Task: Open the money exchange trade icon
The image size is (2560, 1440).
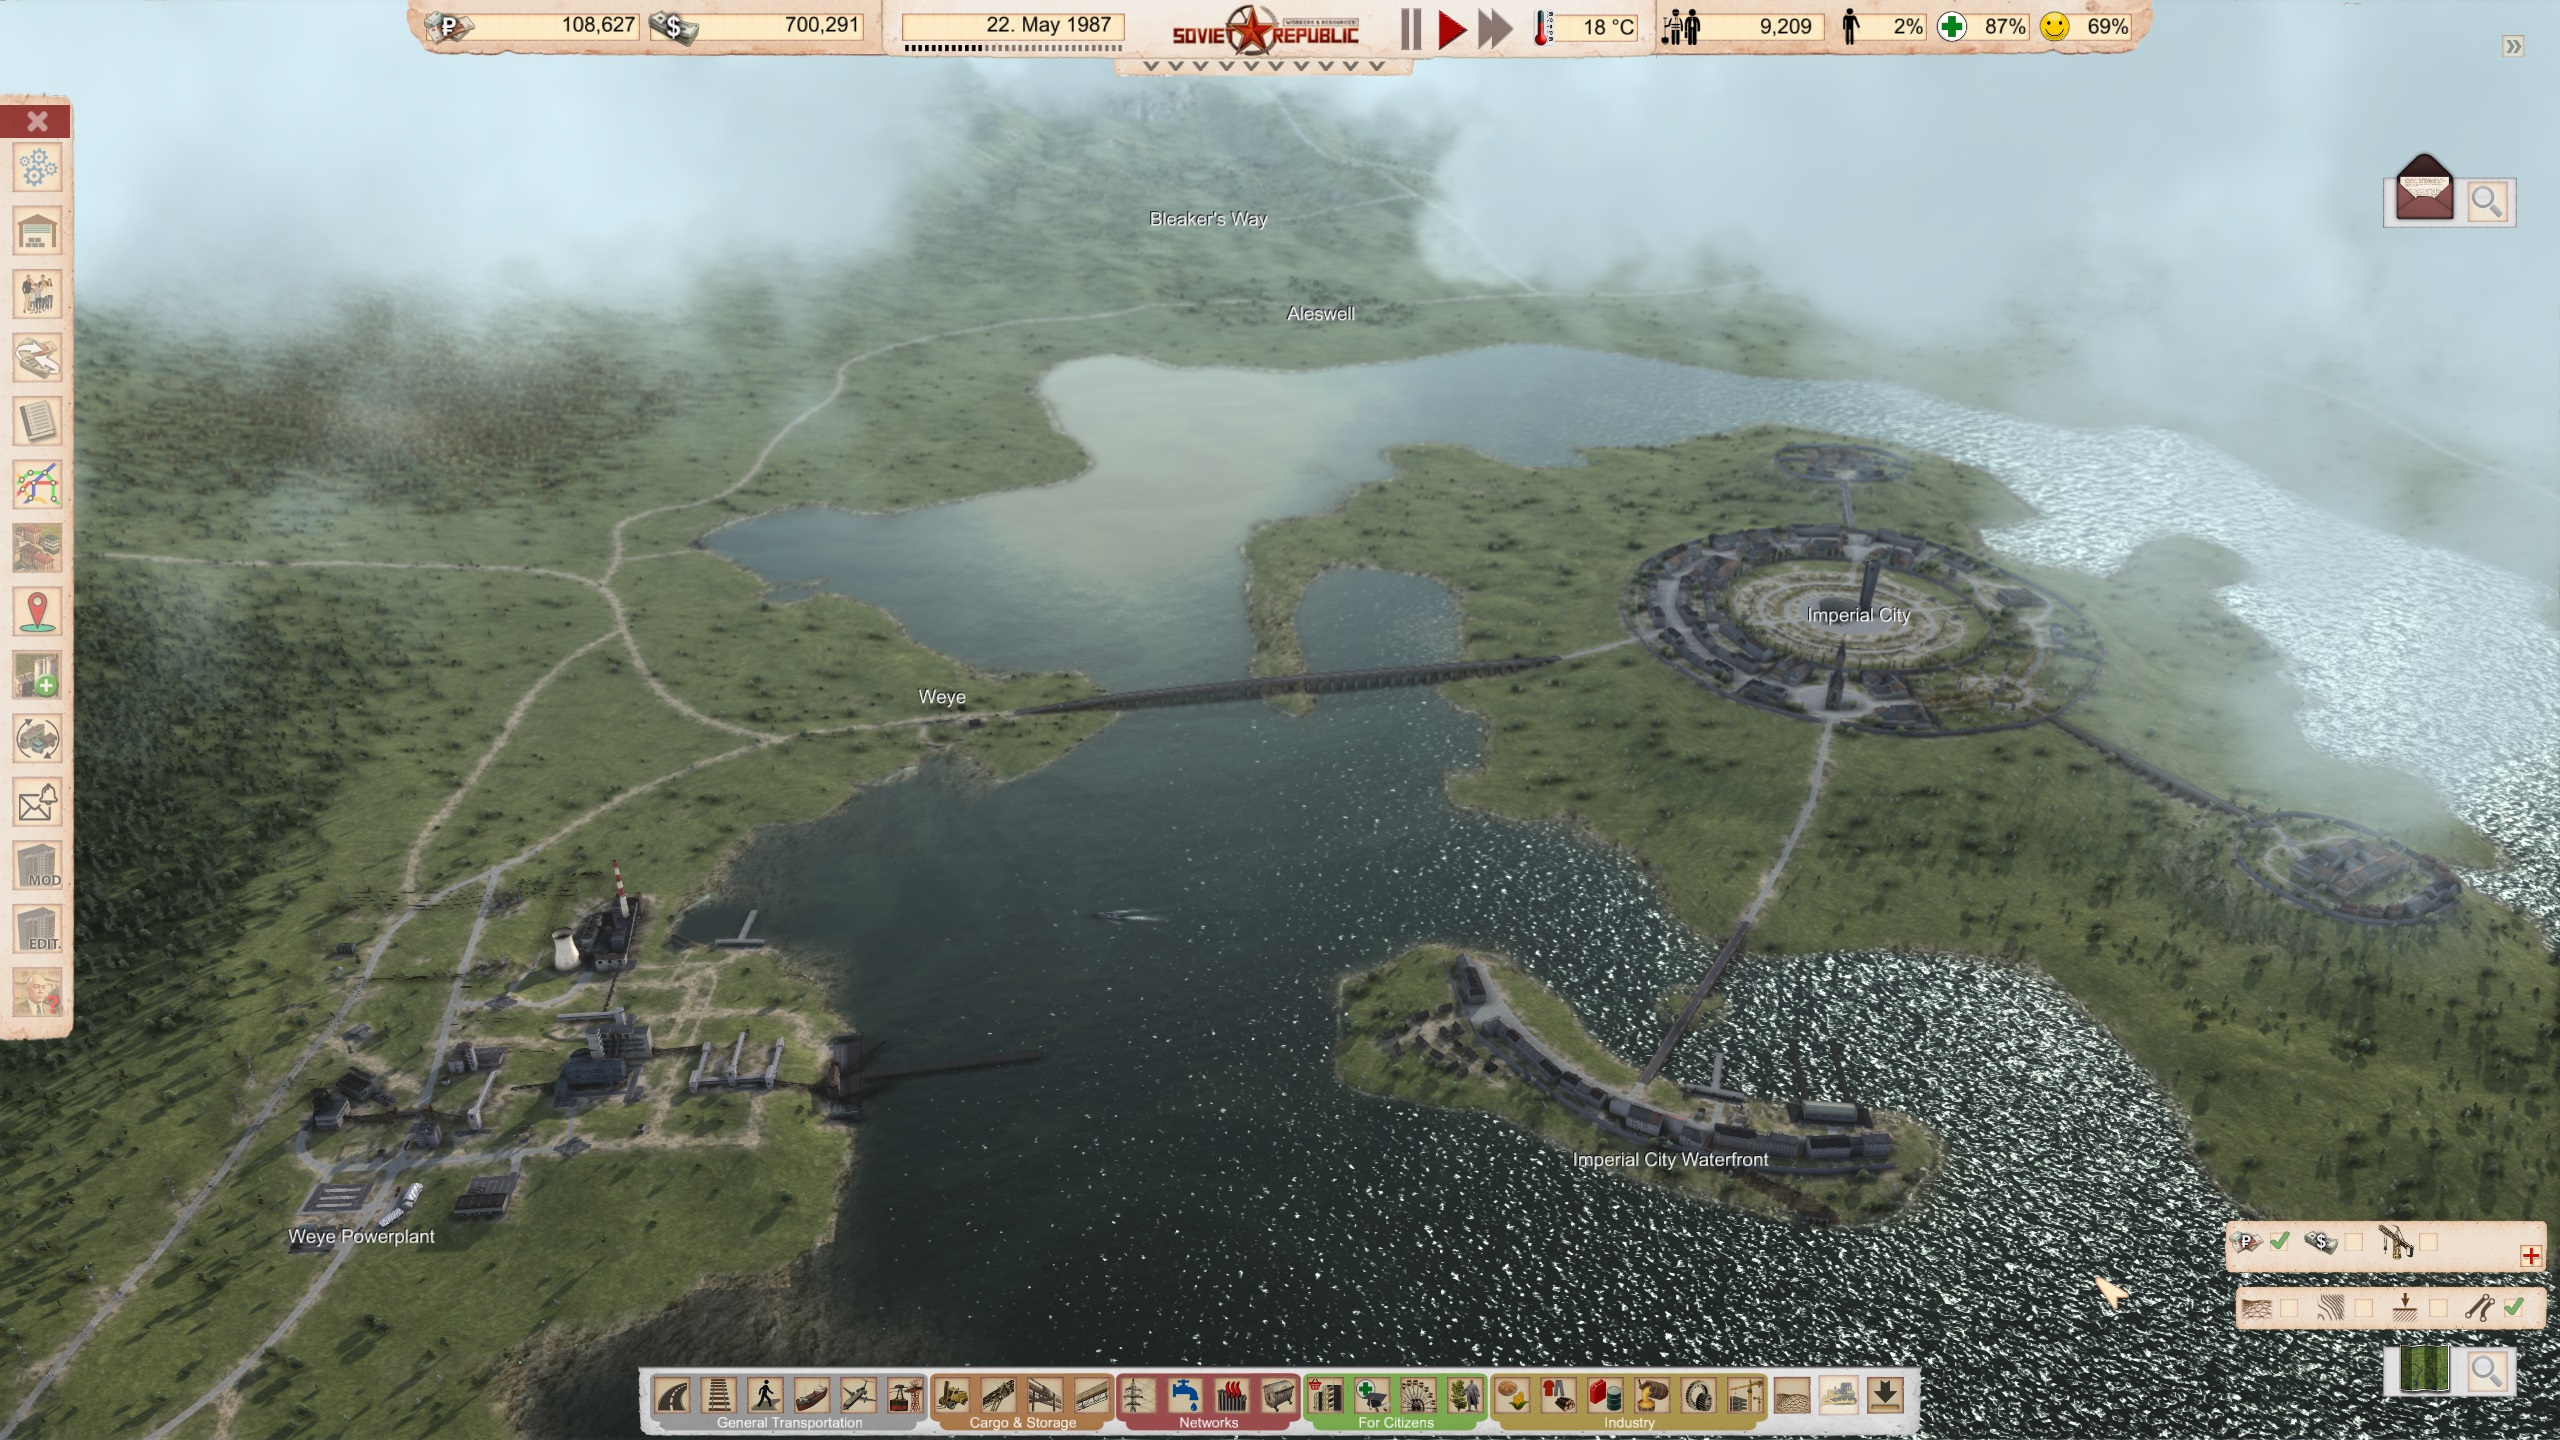Action: pos(37,358)
